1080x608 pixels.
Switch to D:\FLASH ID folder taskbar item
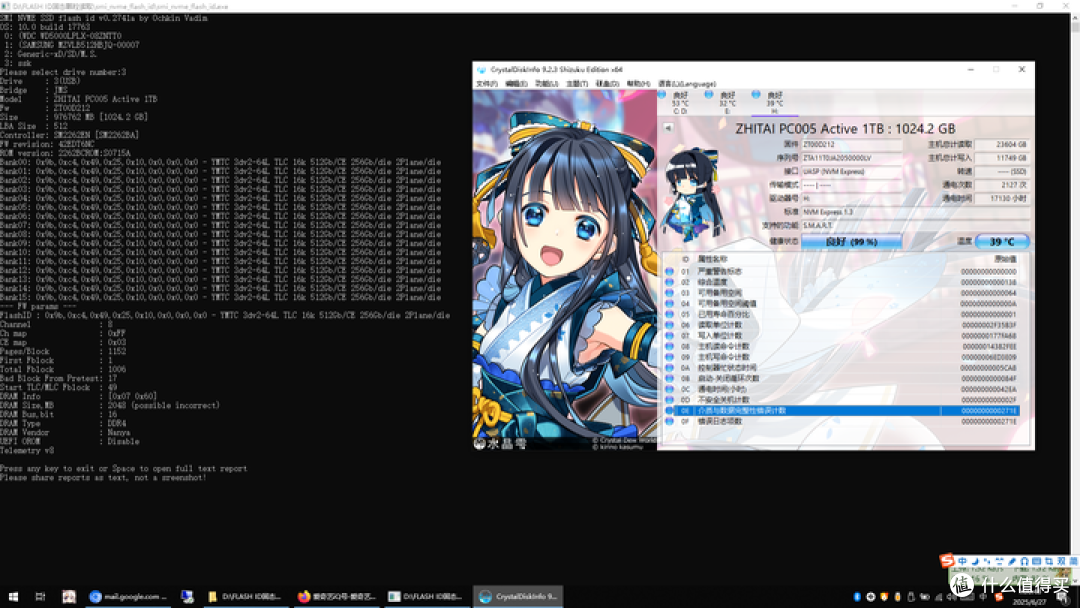tap(245, 596)
